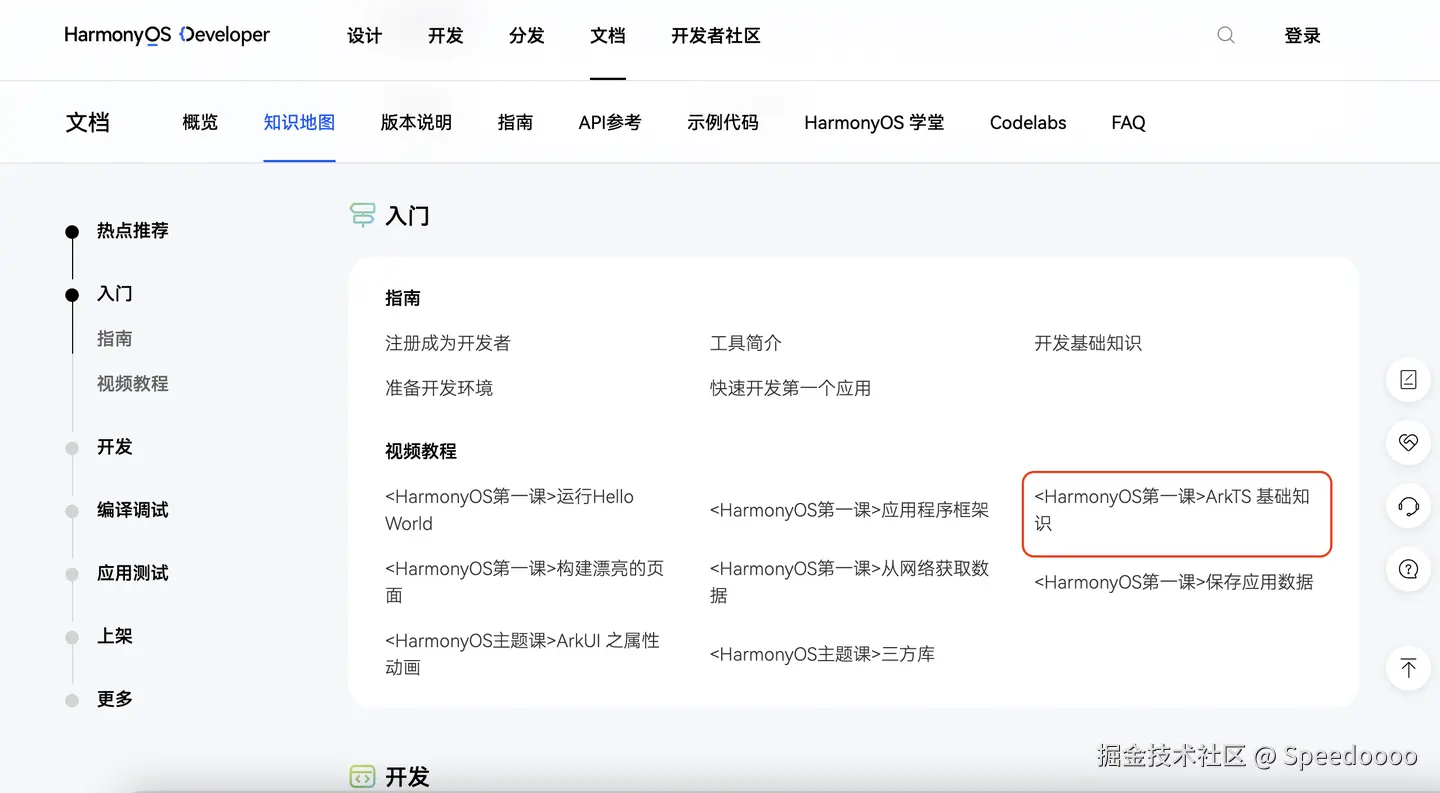Open the 快速开发第一个应用 link

[790, 388]
